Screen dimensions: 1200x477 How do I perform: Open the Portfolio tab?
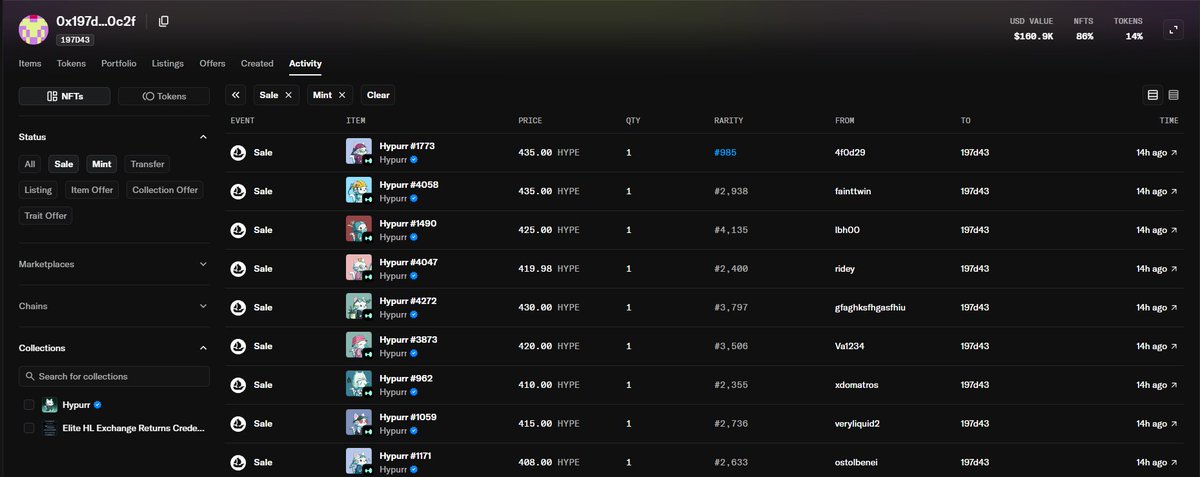119,63
